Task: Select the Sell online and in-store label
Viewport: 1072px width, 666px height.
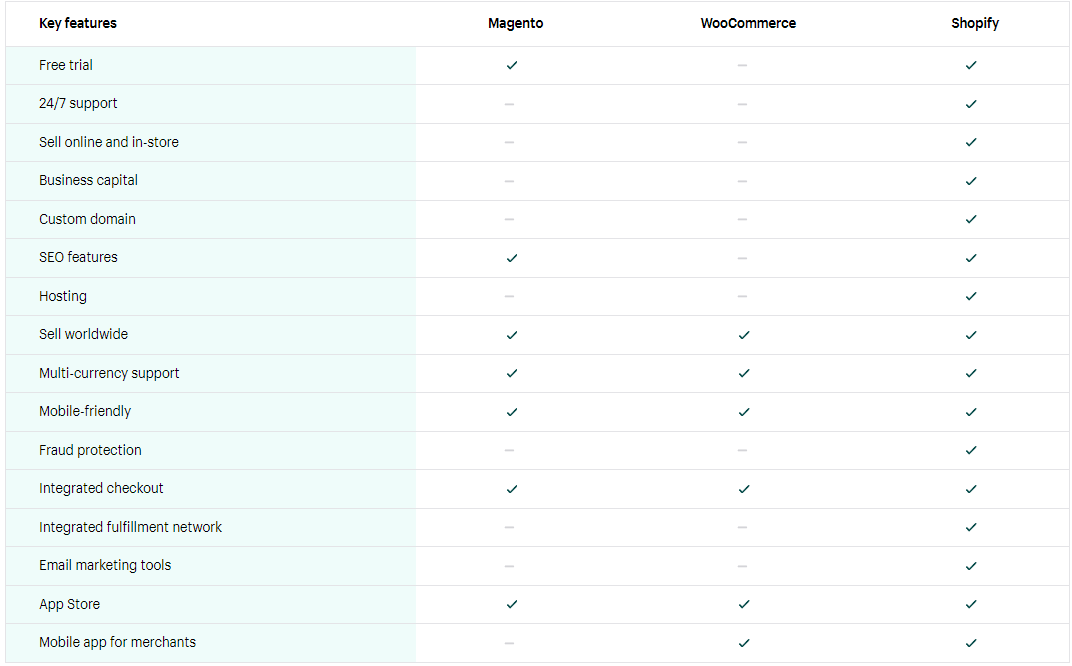Action: click(109, 142)
